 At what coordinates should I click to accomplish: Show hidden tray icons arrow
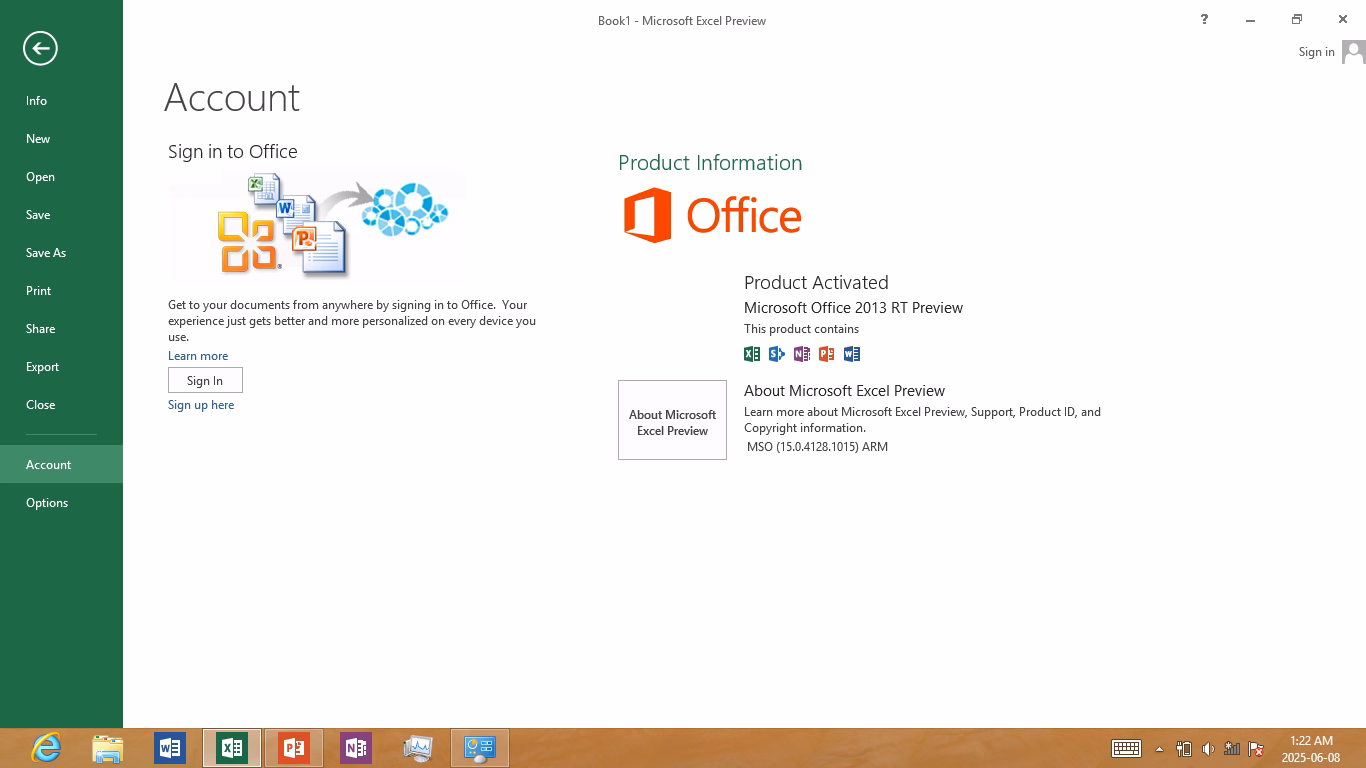[x=1159, y=749]
